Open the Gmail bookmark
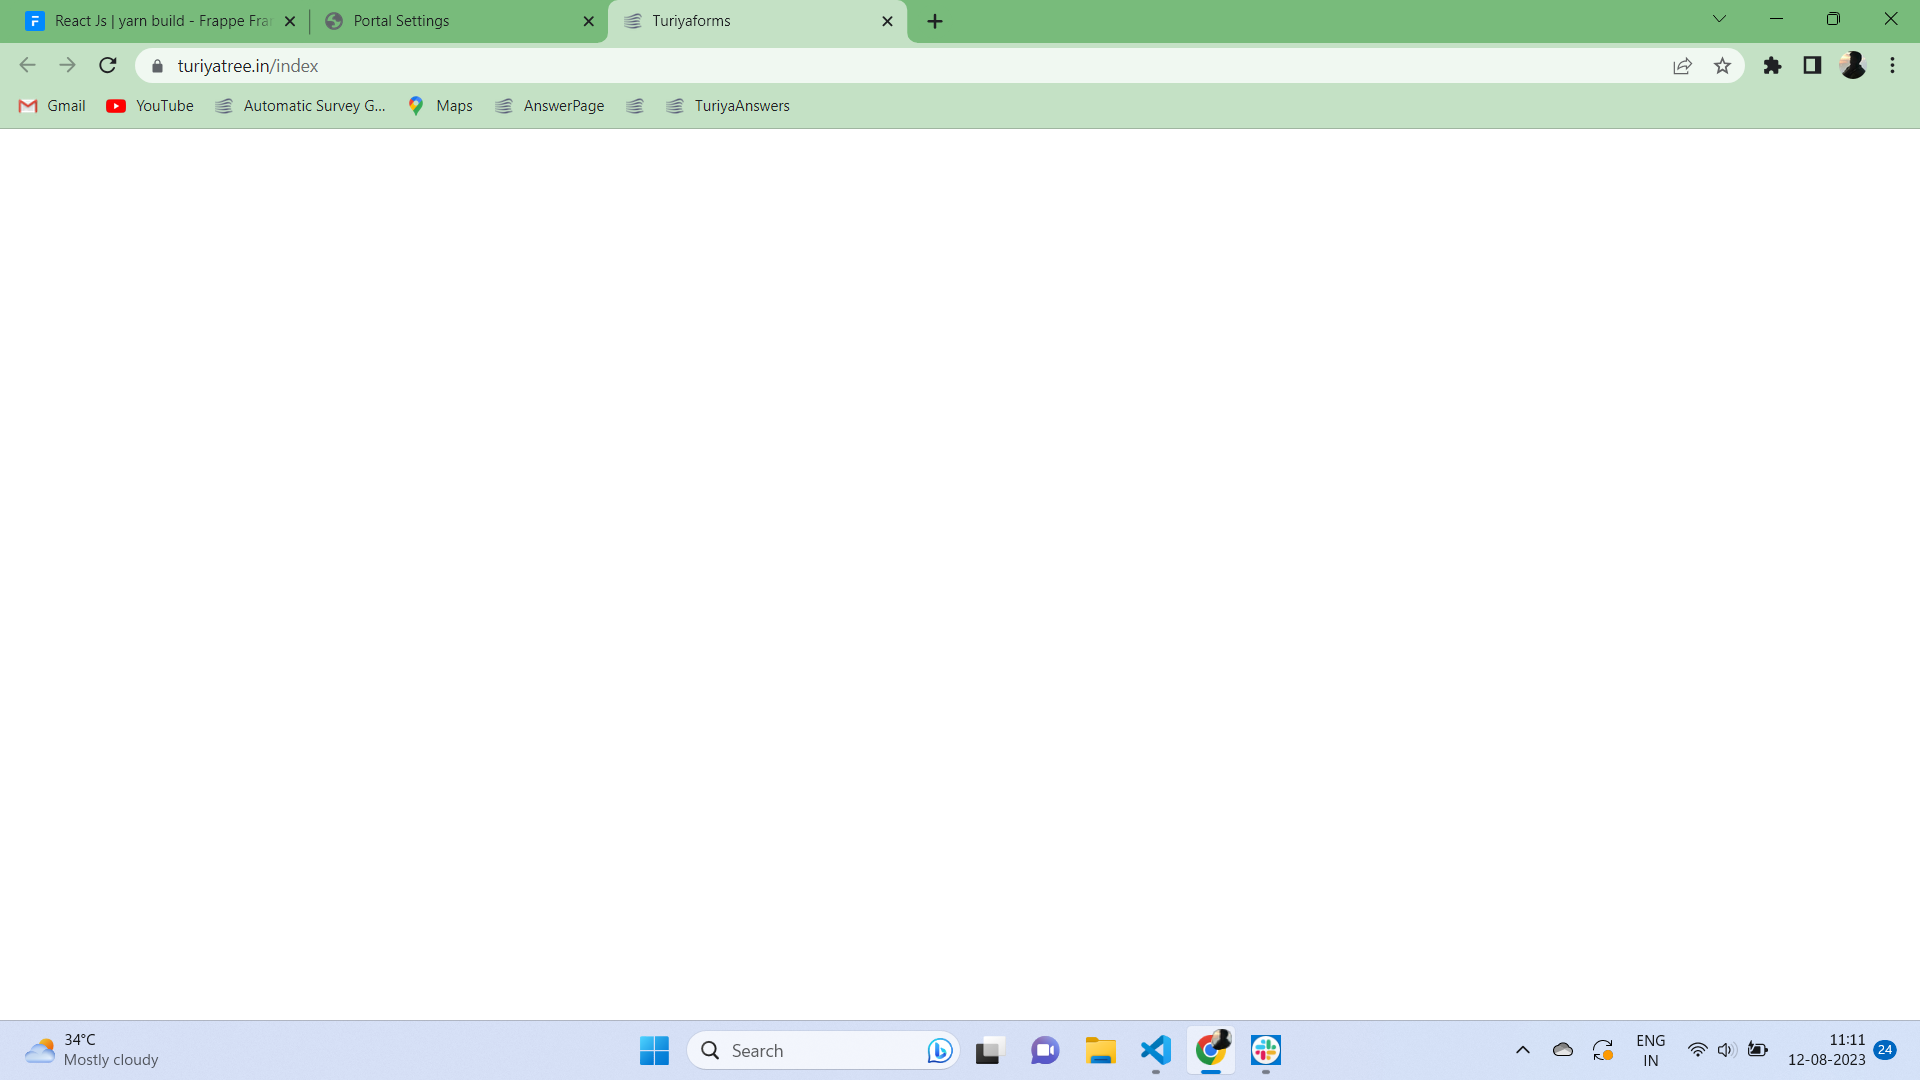Screen dimensions: 1920x1080 pos(52,106)
